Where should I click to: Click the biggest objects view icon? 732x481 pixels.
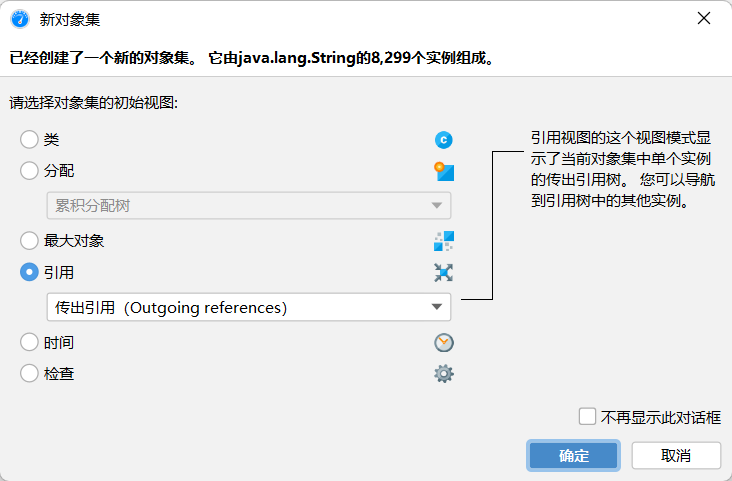point(444,241)
